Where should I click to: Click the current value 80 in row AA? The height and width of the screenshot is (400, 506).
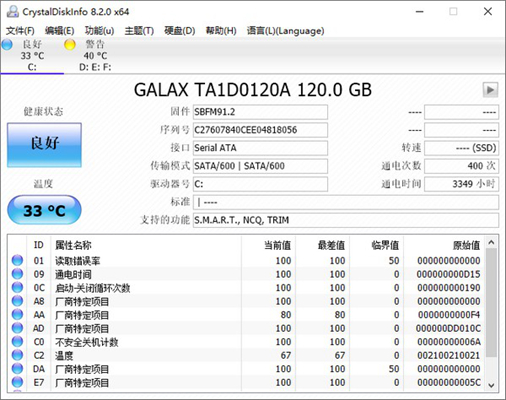(x=285, y=315)
